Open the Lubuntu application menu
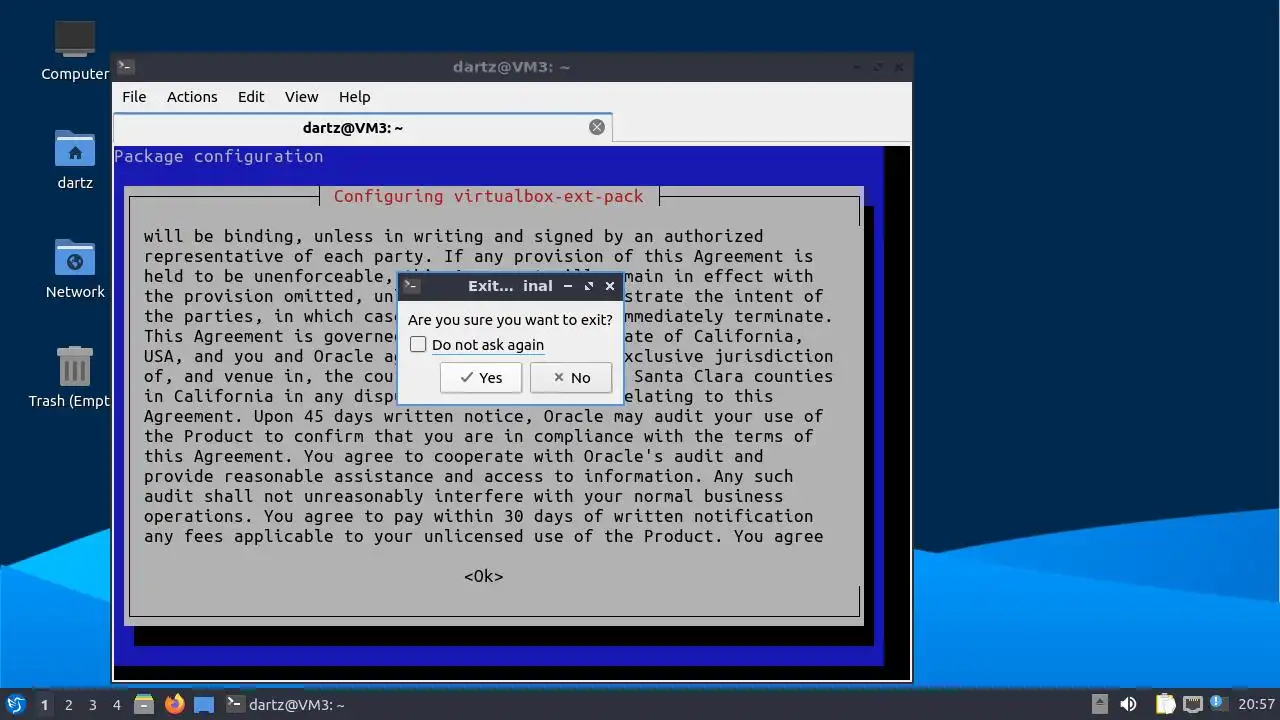Screen dimensions: 1280x720 pyautogui.click(x=16, y=704)
